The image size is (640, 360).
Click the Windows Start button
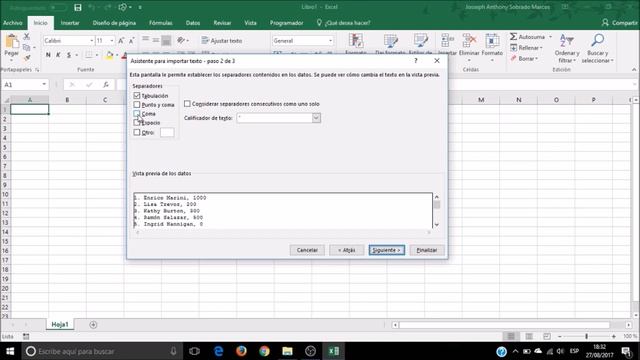point(10,351)
